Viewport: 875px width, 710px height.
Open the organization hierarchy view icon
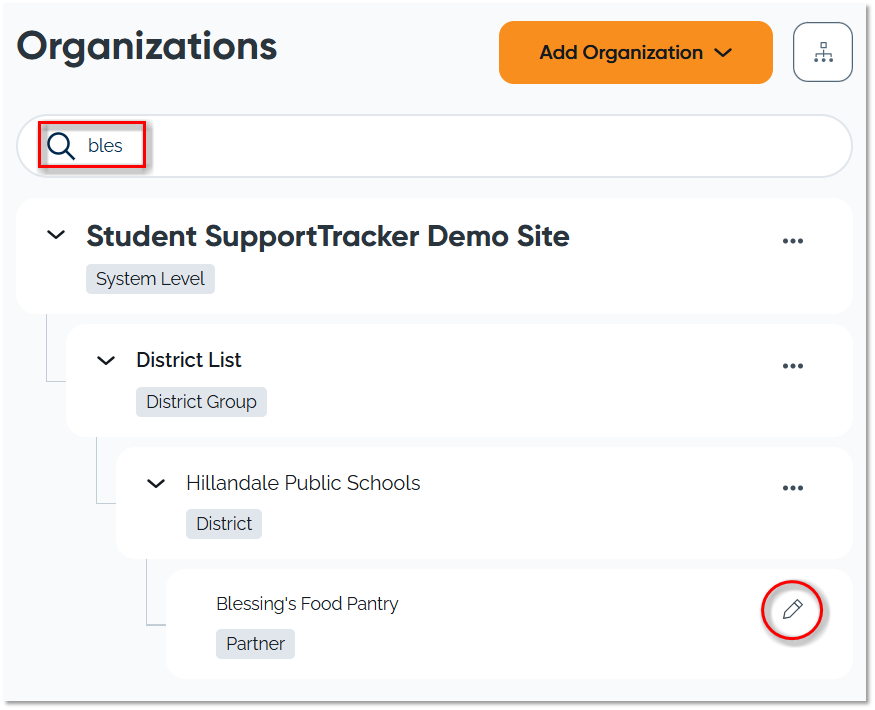(822, 52)
